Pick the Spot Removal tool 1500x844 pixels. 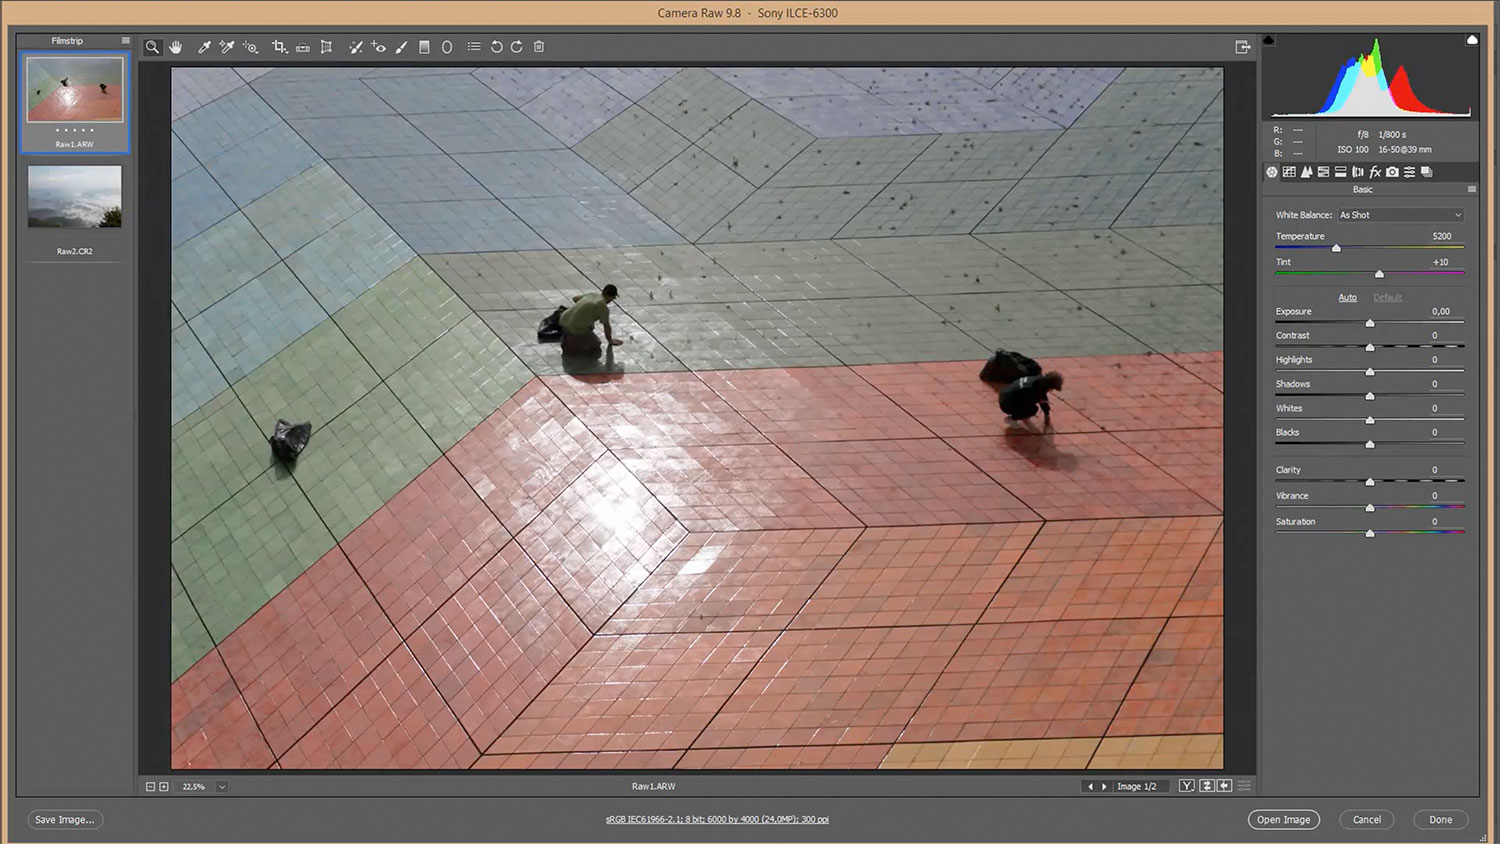(355, 47)
